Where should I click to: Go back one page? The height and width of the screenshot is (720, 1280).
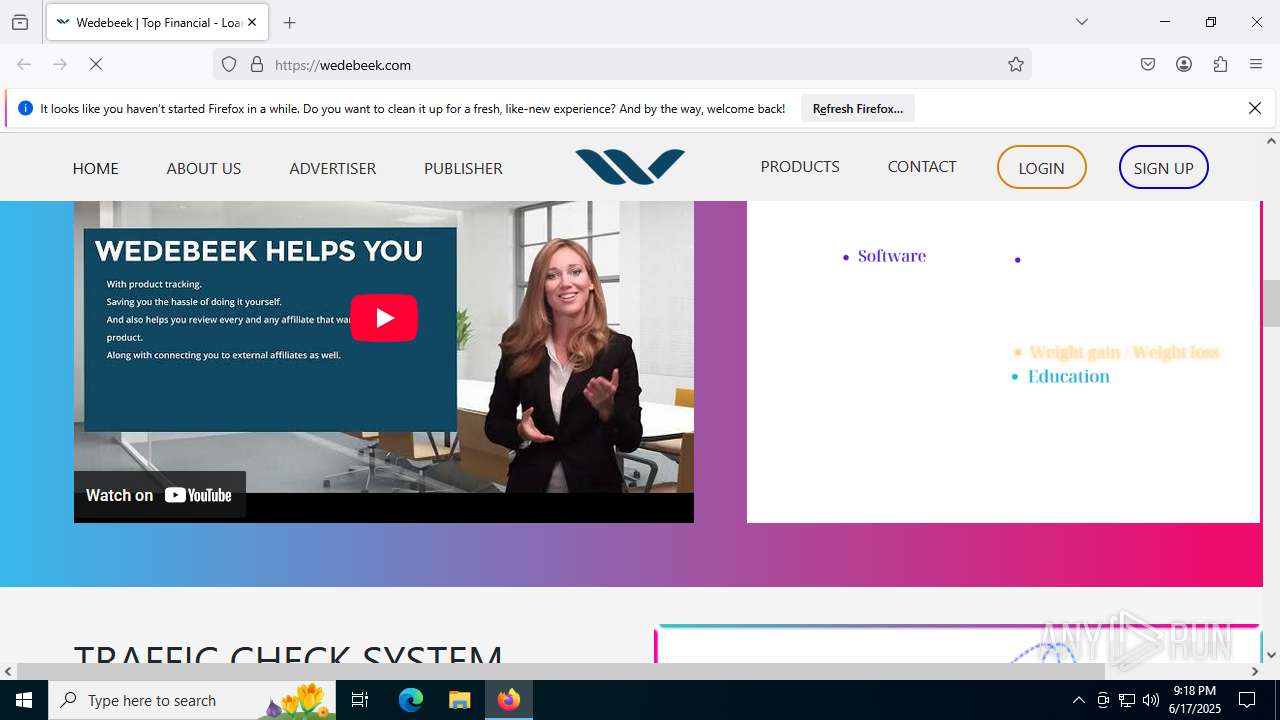tap(24, 64)
